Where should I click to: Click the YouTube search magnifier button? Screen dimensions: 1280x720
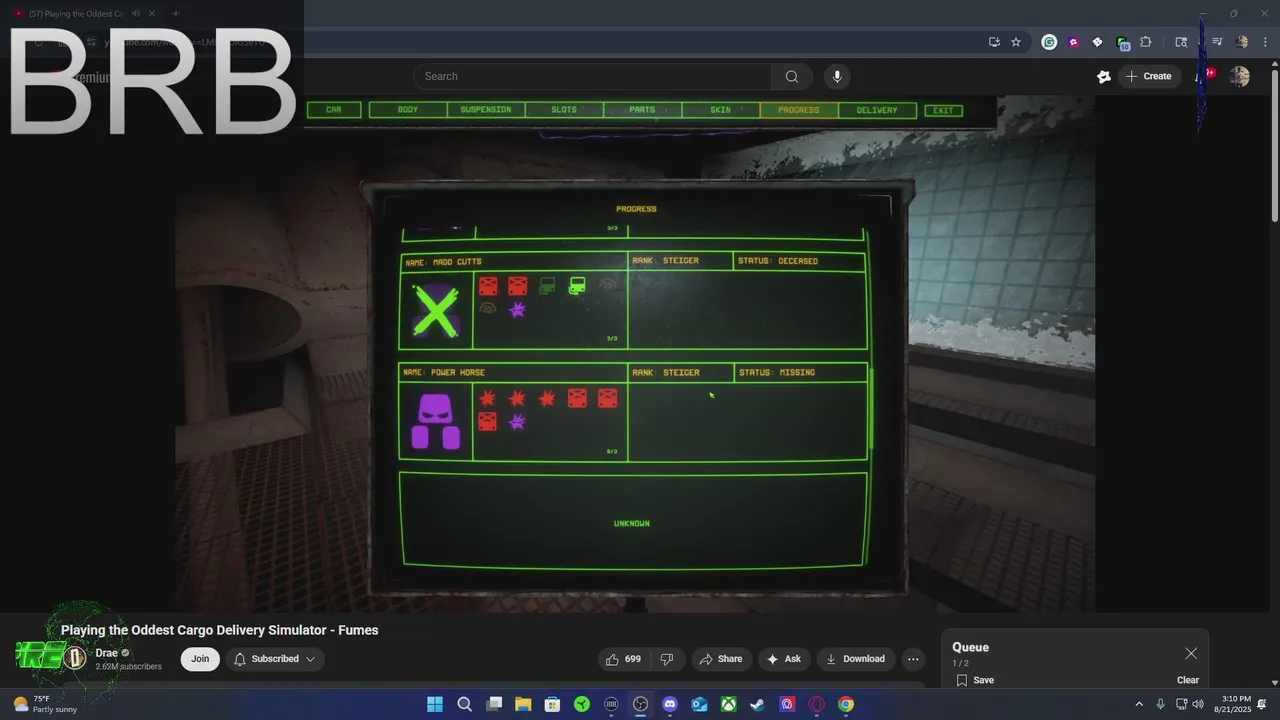pyautogui.click(x=791, y=76)
